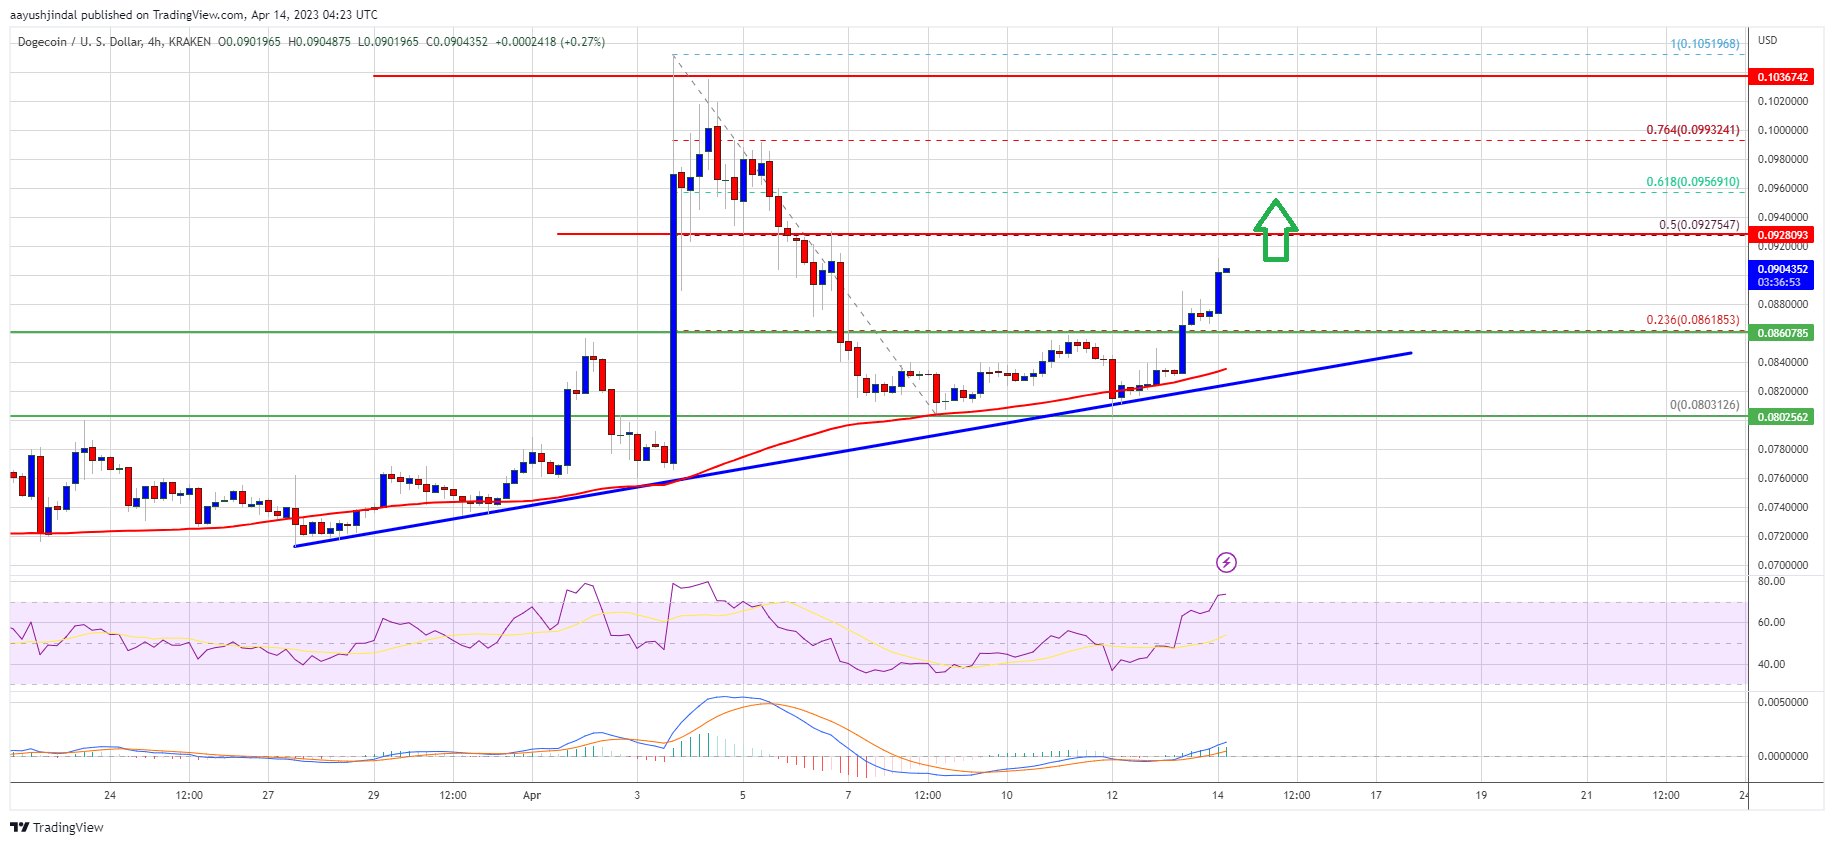
Task: Click the 60.00 RSI scale value
Action: pos(1771,622)
